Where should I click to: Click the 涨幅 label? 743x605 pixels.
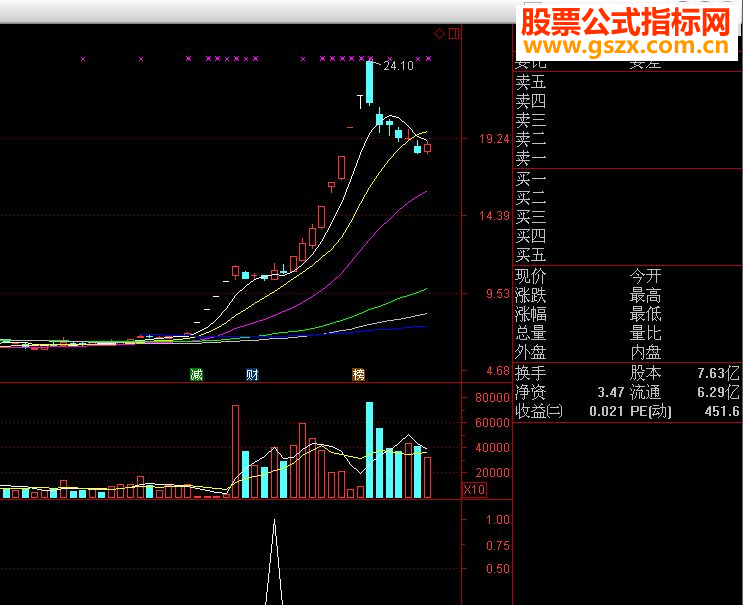(x=531, y=314)
